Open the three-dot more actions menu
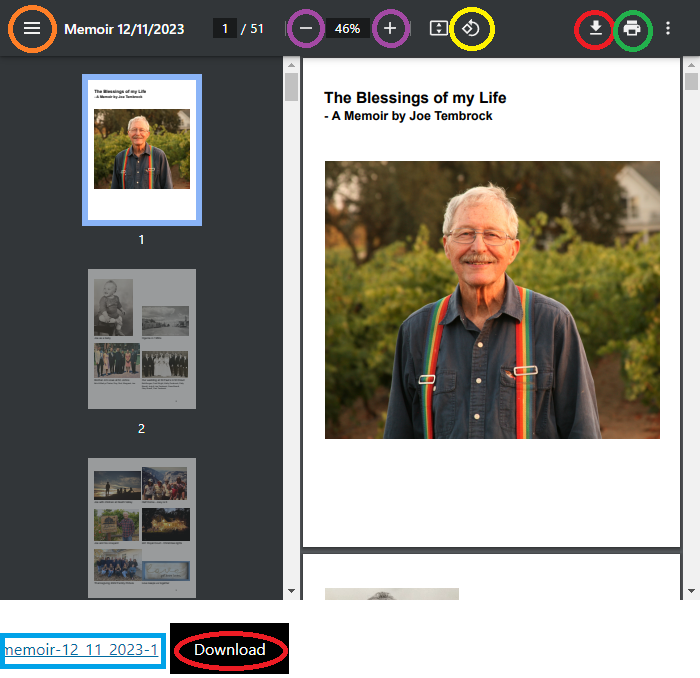Viewport: 700px width, 678px height. [x=668, y=28]
